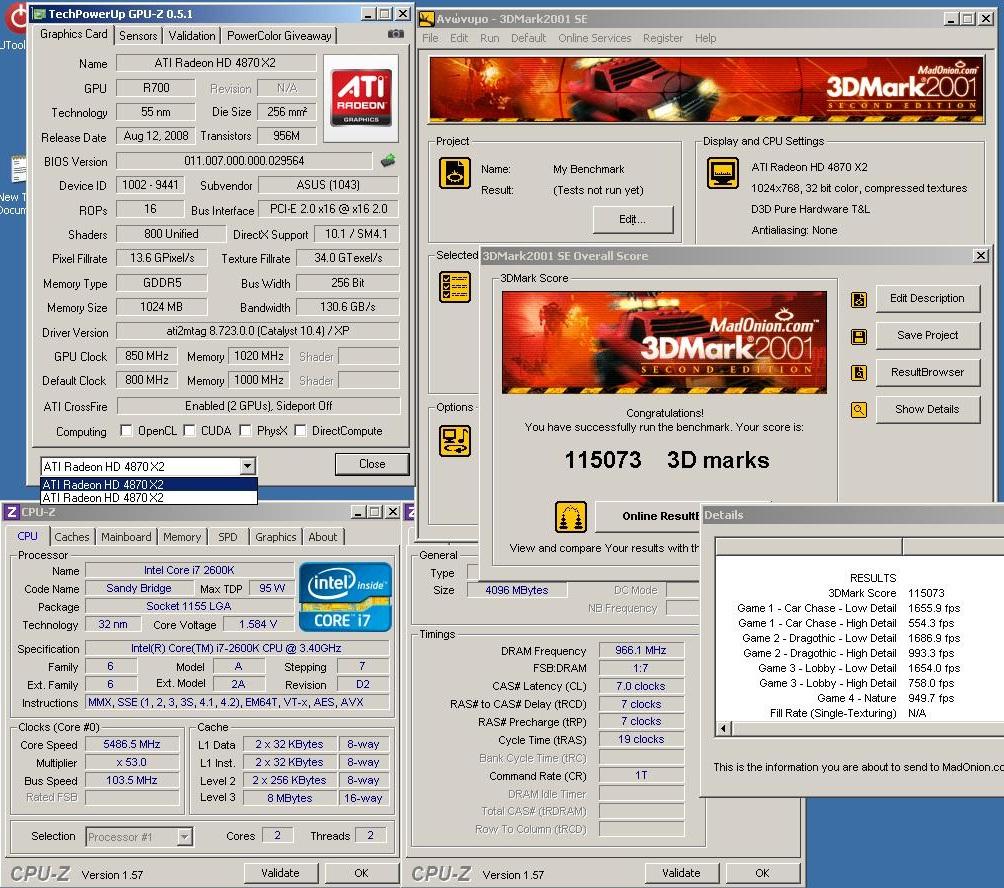The height and width of the screenshot is (888, 1004).
Task: Open the Help menu in 3DMark2001
Action: tap(705, 38)
